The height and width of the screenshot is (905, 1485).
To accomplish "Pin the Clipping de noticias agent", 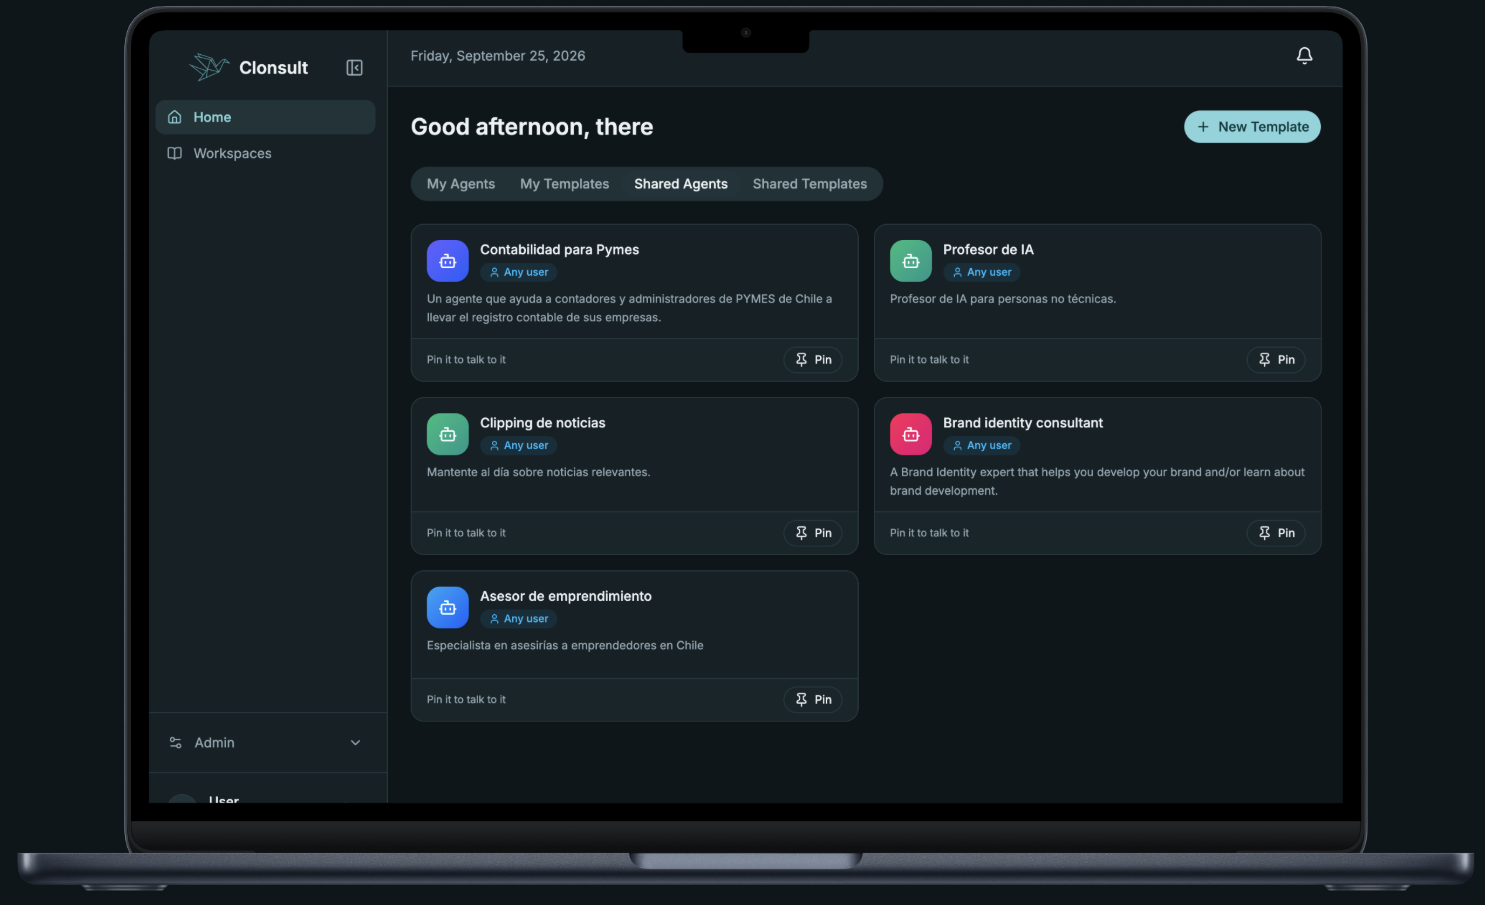I will pyautogui.click(x=813, y=533).
